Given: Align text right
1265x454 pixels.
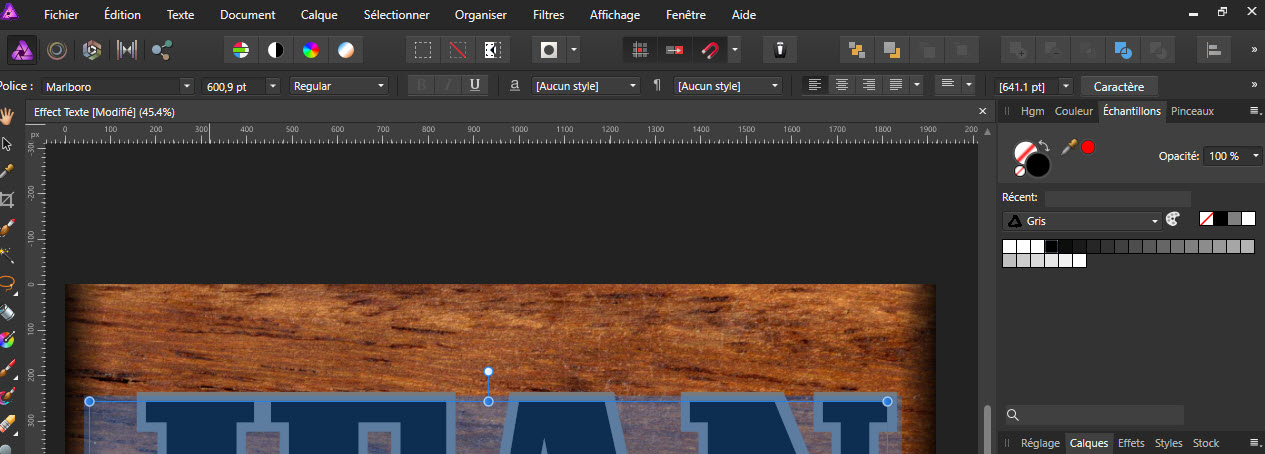Looking at the screenshot, I should [x=869, y=86].
